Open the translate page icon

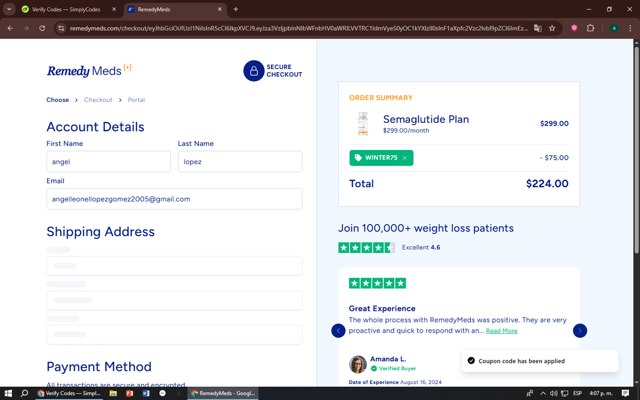point(538,28)
